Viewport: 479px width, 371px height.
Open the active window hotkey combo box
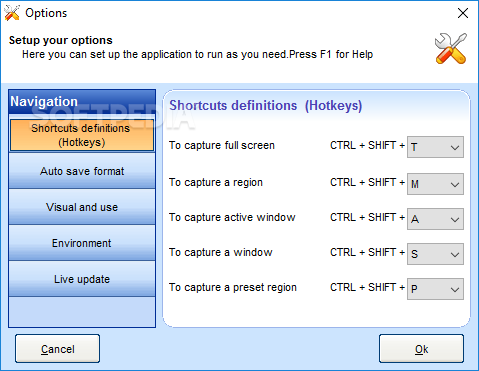435,219
